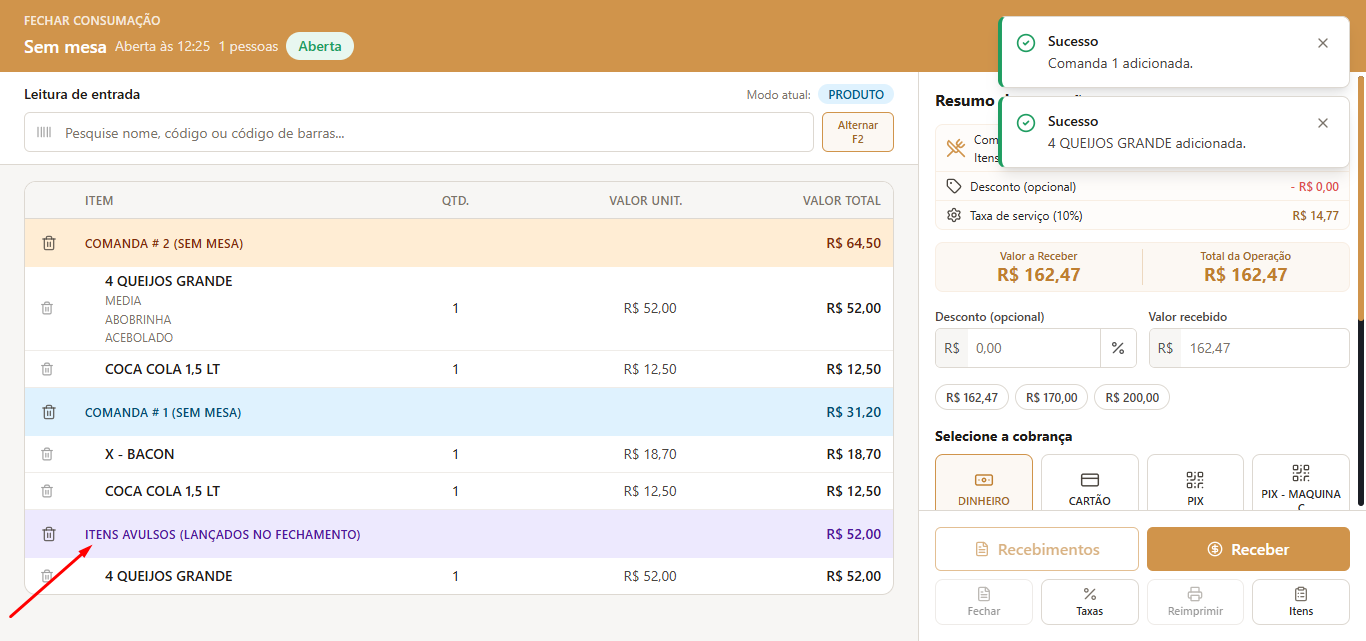The height and width of the screenshot is (641, 1366).
Task: Click the 'COMANDA # 1 (SEM MESA)' header text
Action: tap(163, 412)
